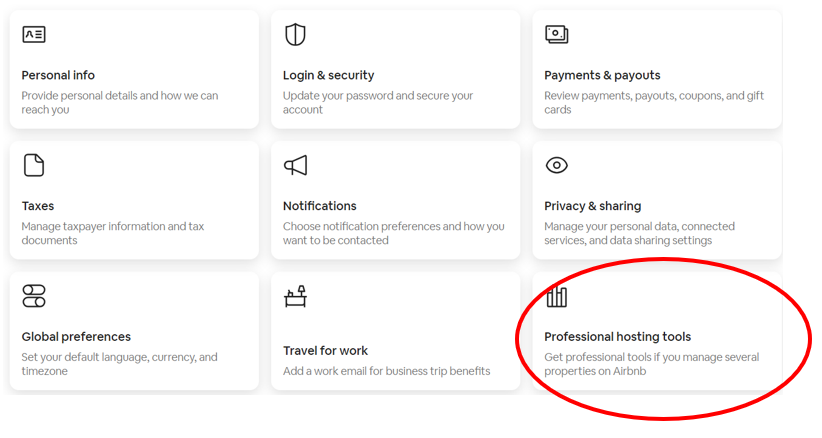Select the Privacy & sharing heading
The image size is (822, 438).
(x=592, y=206)
